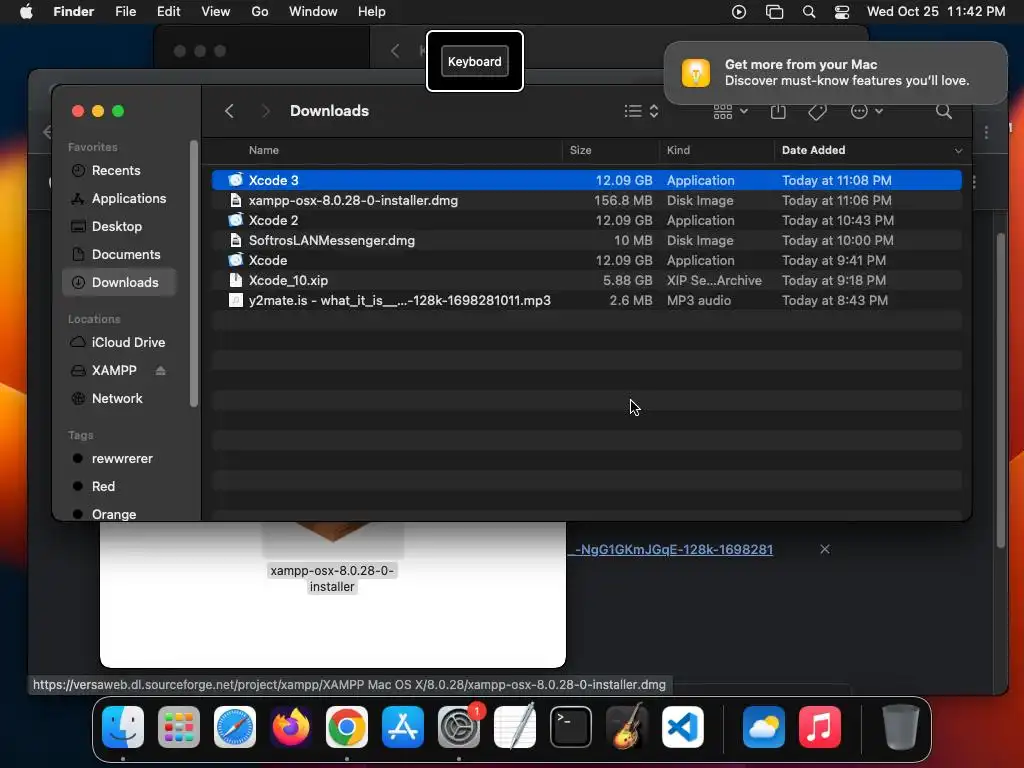This screenshot has height=768, width=1024.
Task: Open Applications in Finder sidebar
Action: pos(119,199)
